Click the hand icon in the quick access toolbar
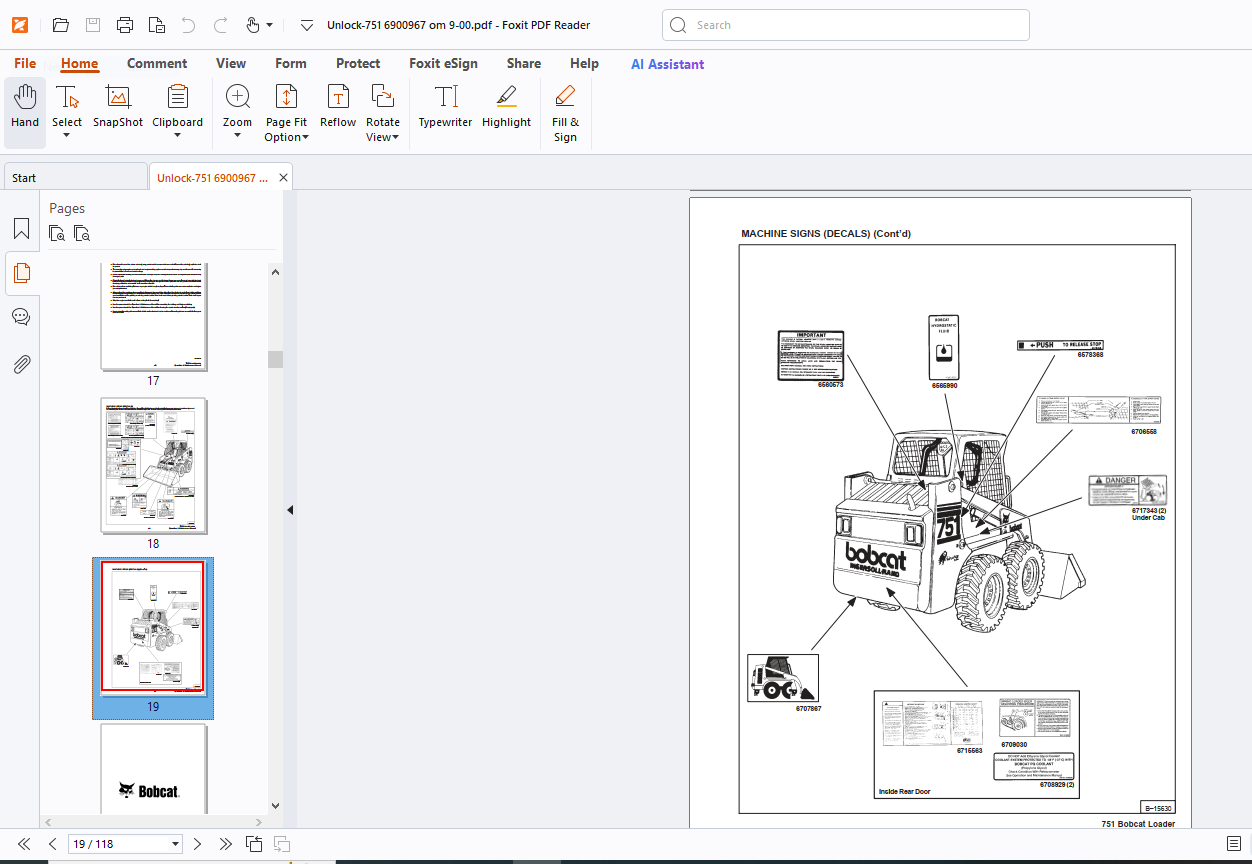The image size is (1252, 864). click(253, 25)
